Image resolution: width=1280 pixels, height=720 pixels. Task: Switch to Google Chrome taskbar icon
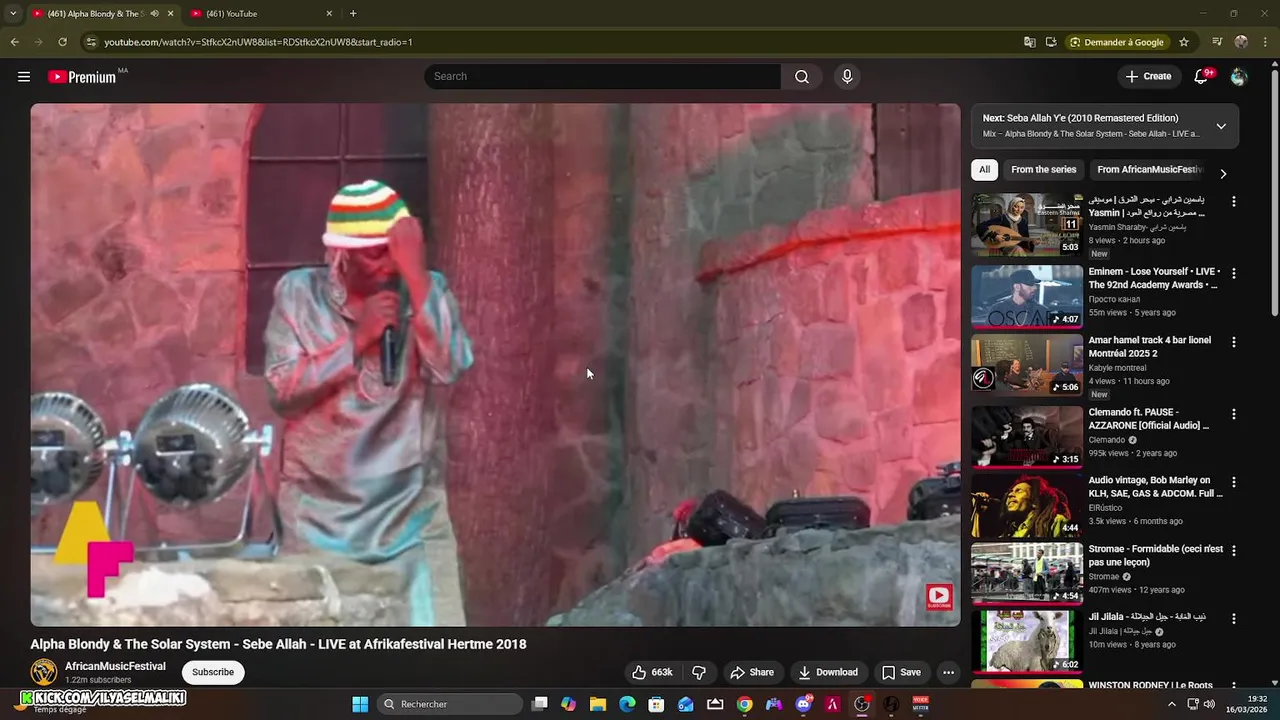click(x=745, y=704)
